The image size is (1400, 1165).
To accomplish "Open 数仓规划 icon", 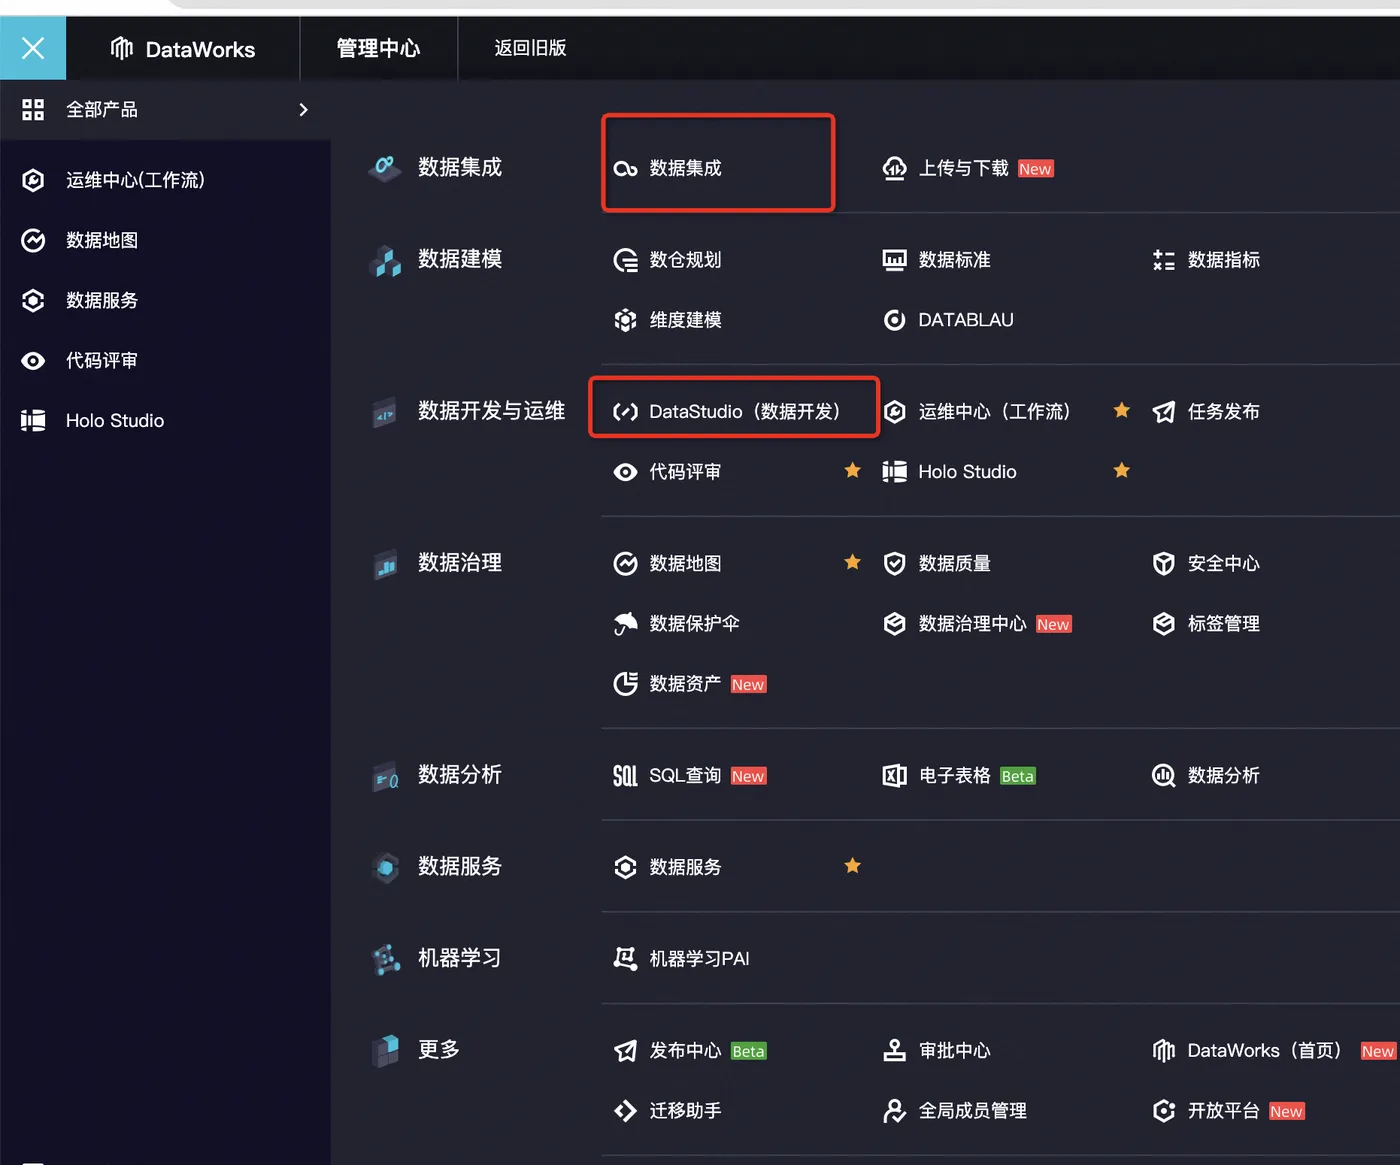I will coord(625,260).
